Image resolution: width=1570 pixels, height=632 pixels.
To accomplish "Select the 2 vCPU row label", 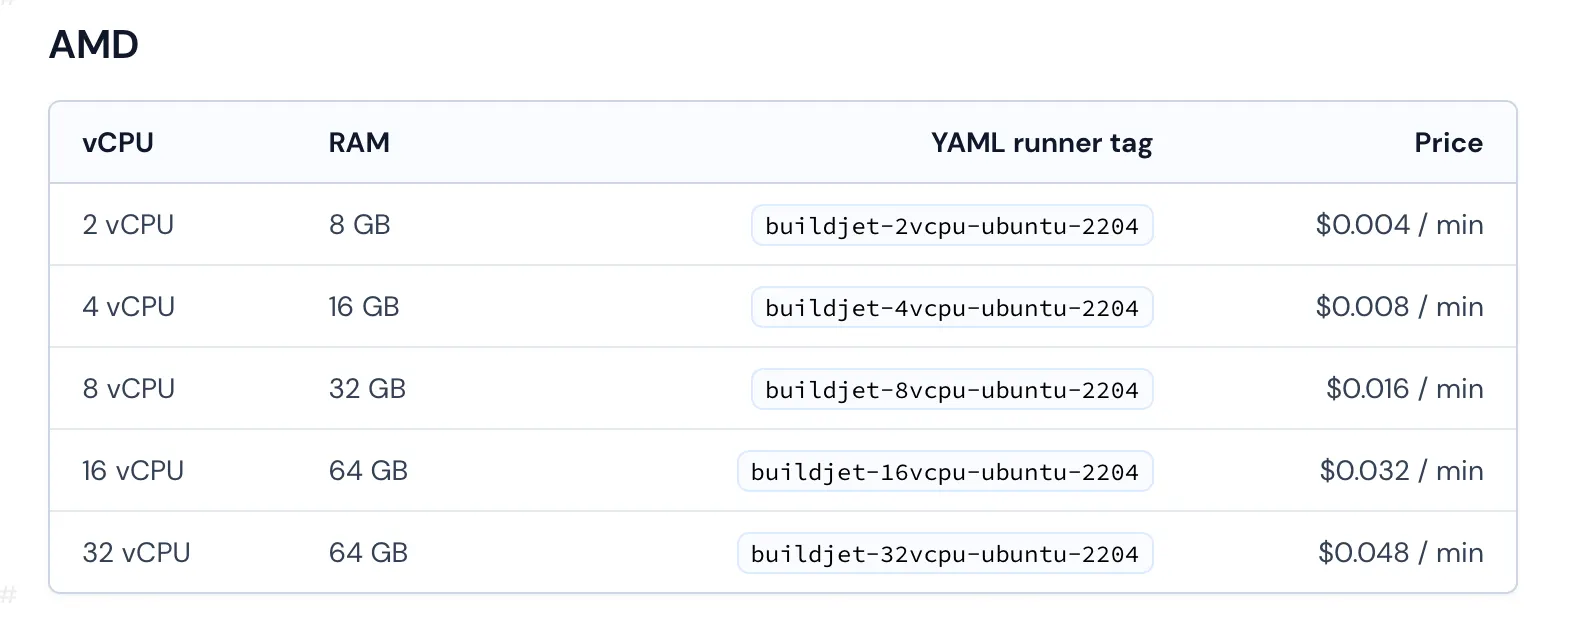I will coord(128,225).
